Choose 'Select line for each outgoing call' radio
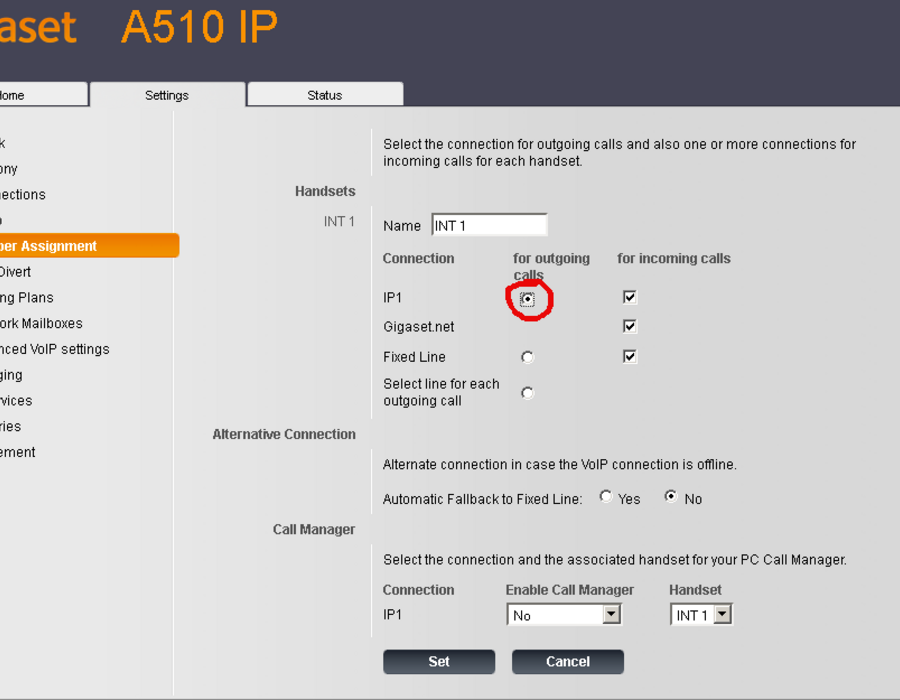900x700 pixels. click(x=527, y=393)
